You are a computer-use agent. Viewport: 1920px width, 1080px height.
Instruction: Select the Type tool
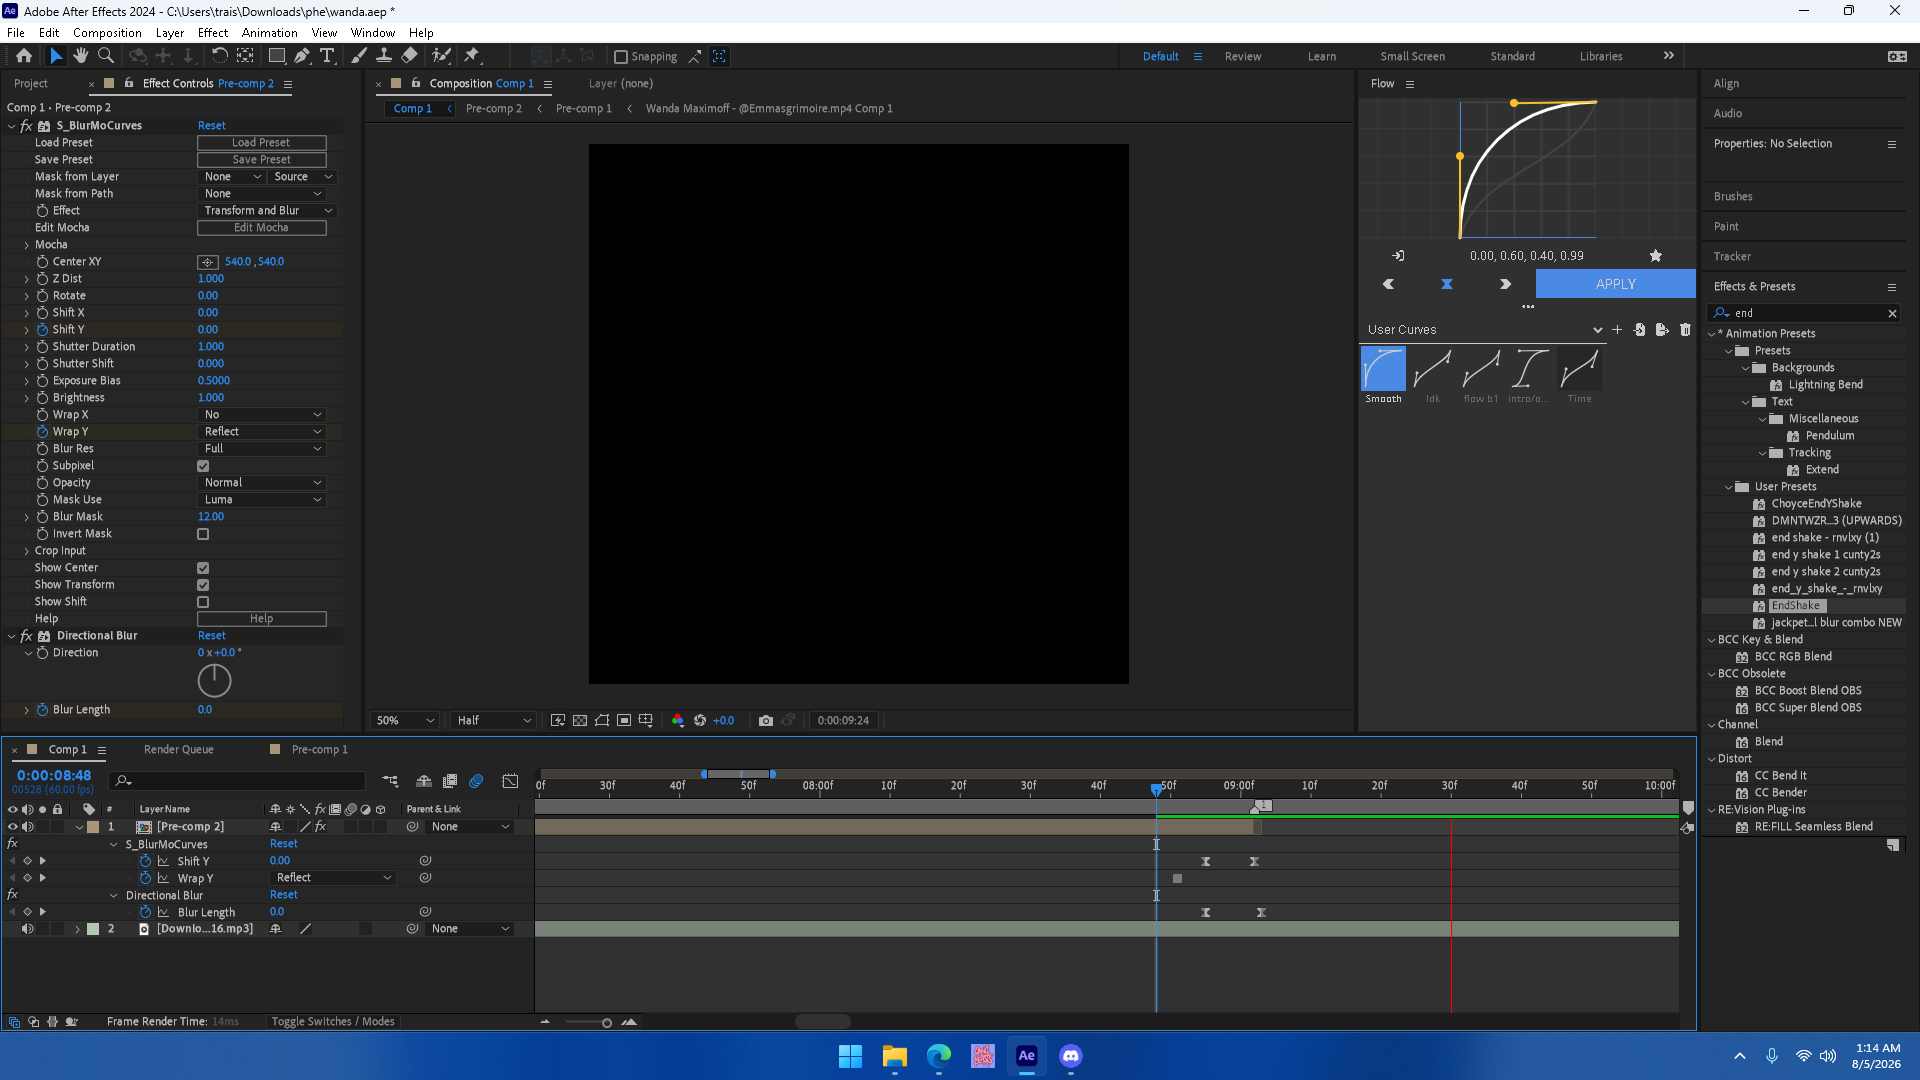pos(327,56)
